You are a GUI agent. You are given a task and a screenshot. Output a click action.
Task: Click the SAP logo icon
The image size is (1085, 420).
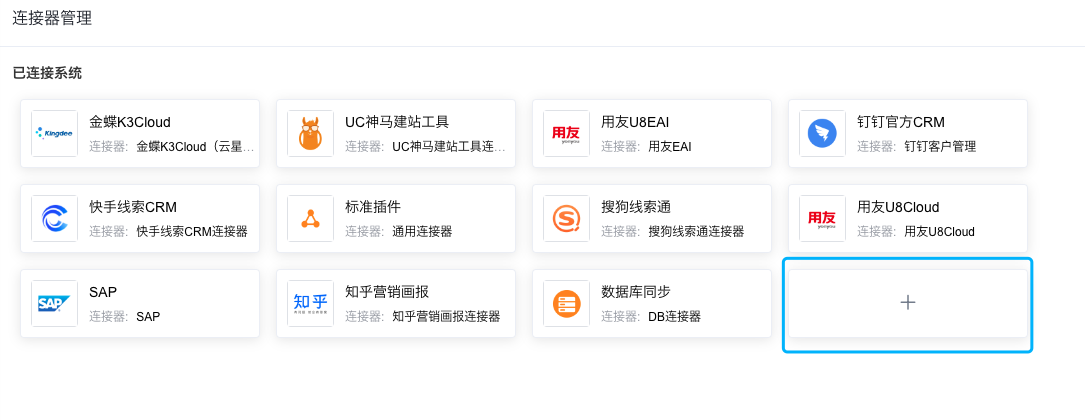tap(55, 304)
